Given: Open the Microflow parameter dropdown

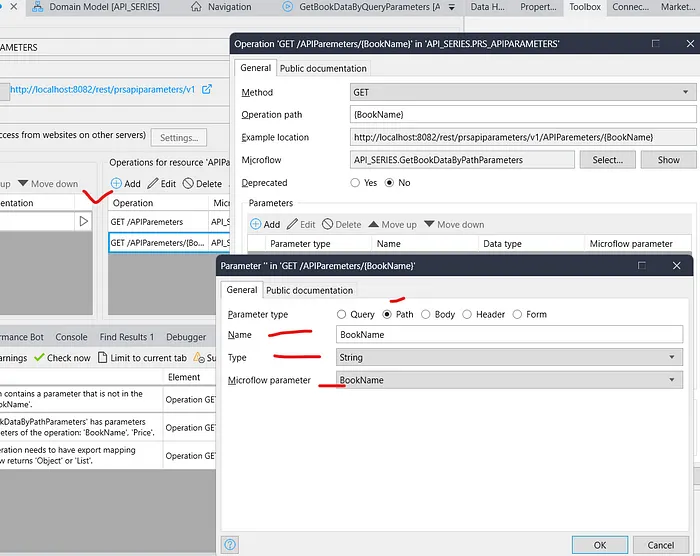Looking at the screenshot, I should [x=509, y=380].
